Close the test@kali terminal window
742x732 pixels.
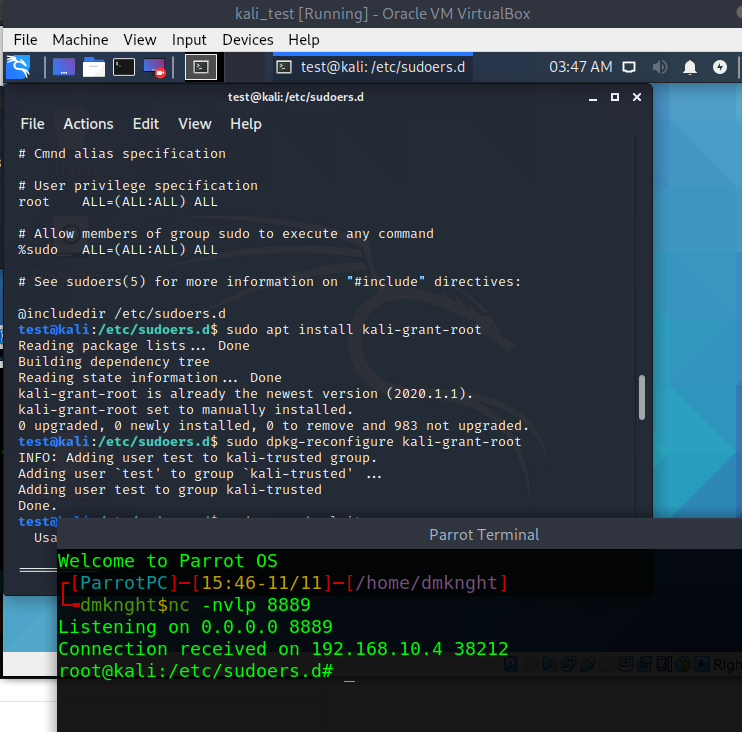(x=637, y=97)
